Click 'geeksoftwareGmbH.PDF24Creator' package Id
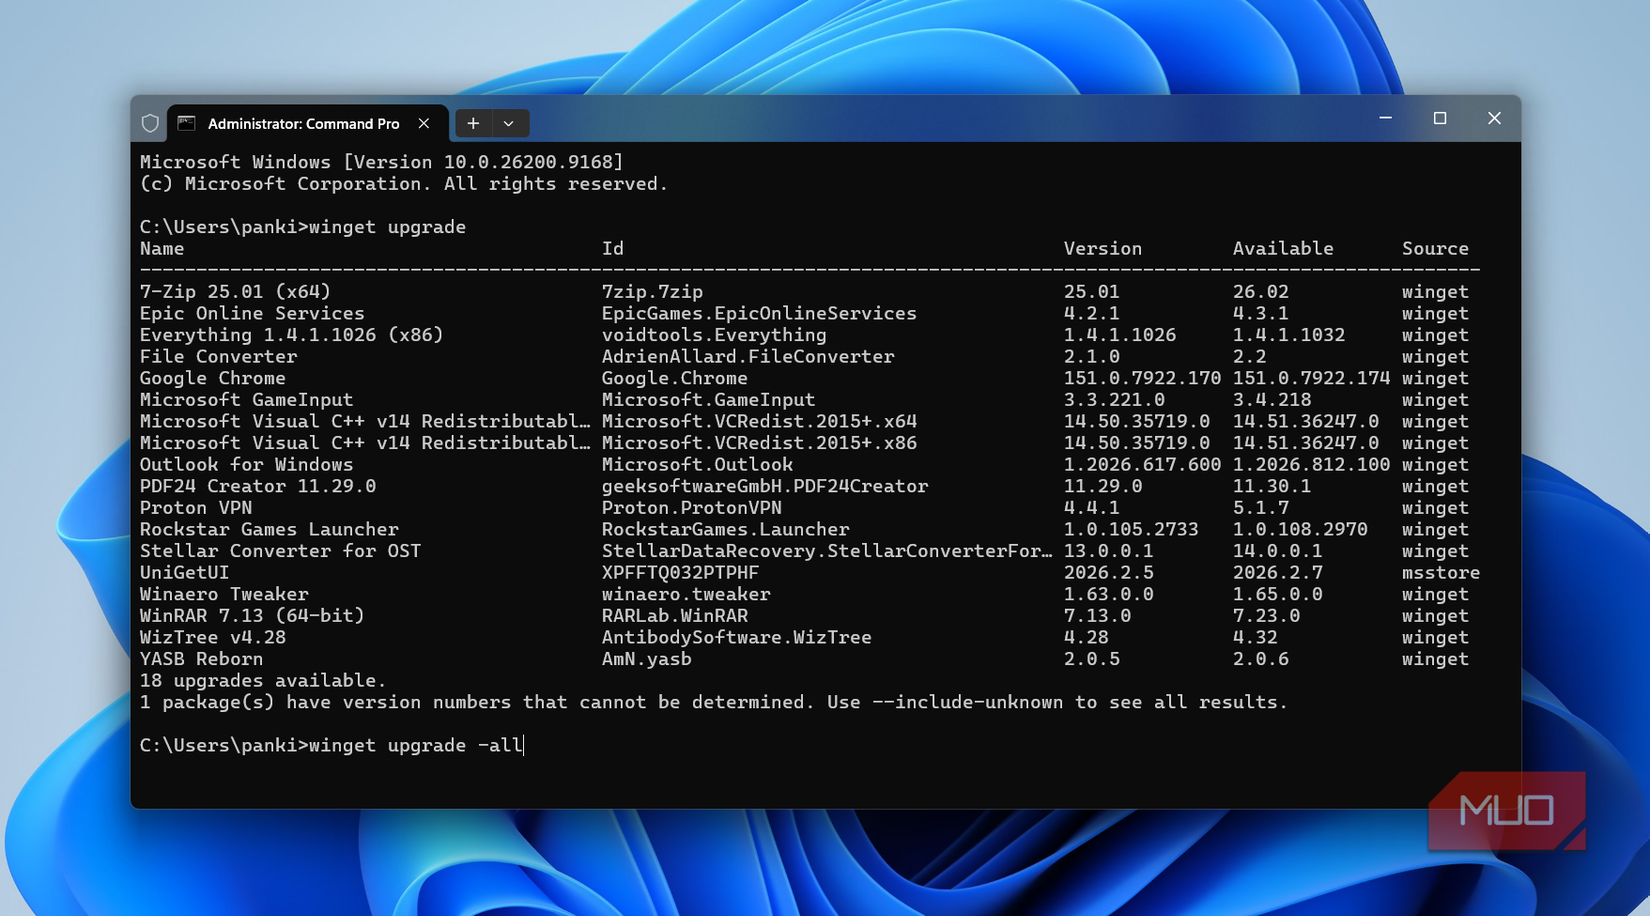Image resolution: width=1650 pixels, height=916 pixels. [x=765, y=486]
